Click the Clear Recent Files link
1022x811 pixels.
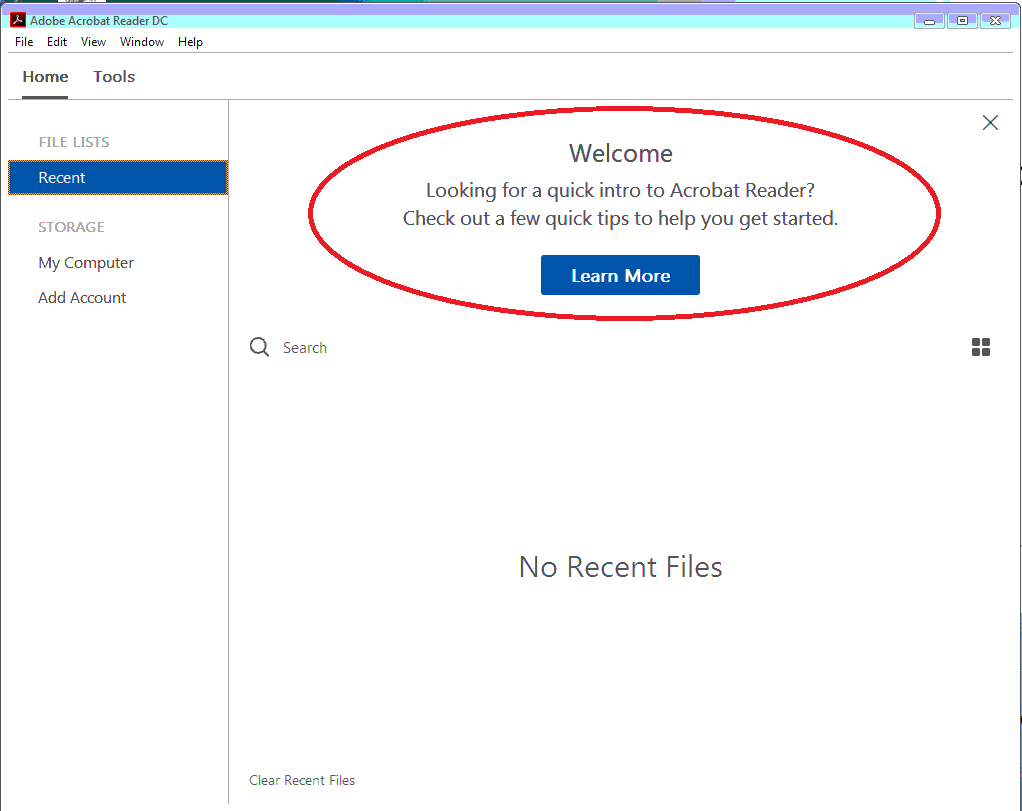coord(302,780)
